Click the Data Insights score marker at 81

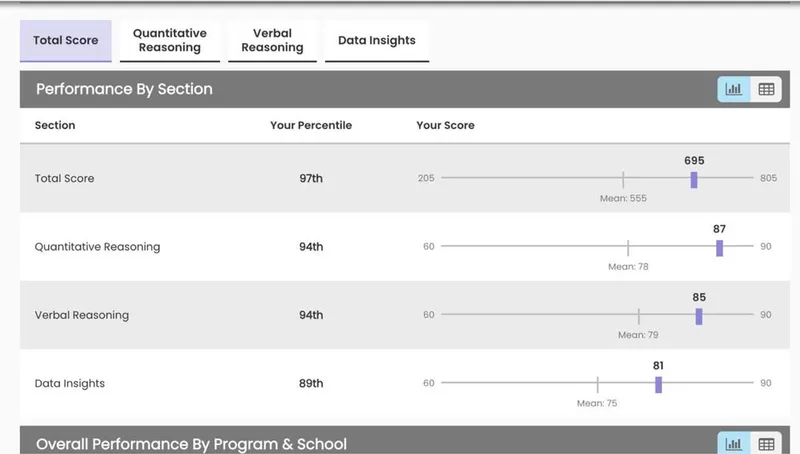tap(659, 385)
